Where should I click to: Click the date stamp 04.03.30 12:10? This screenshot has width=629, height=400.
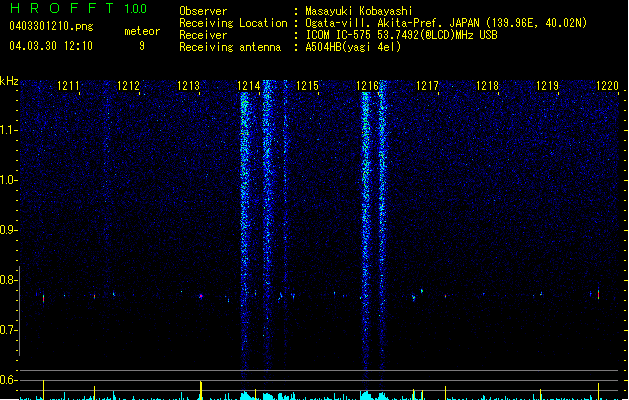51,46
